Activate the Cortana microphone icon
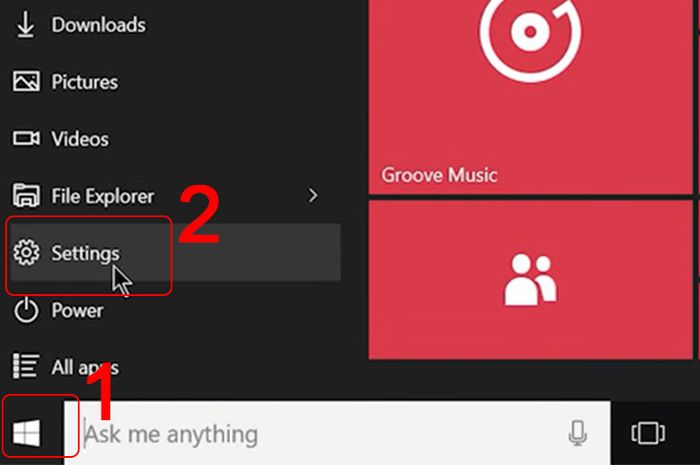Screen dimensions: 700x465 click(577, 433)
